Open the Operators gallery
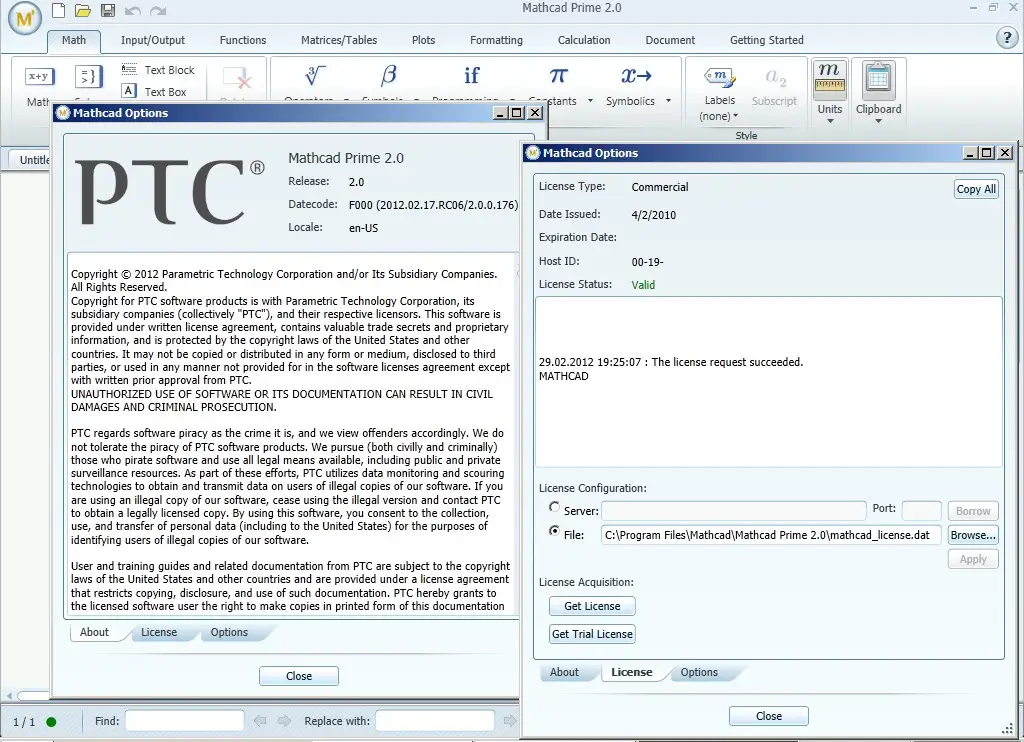 (x=316, y=84)
